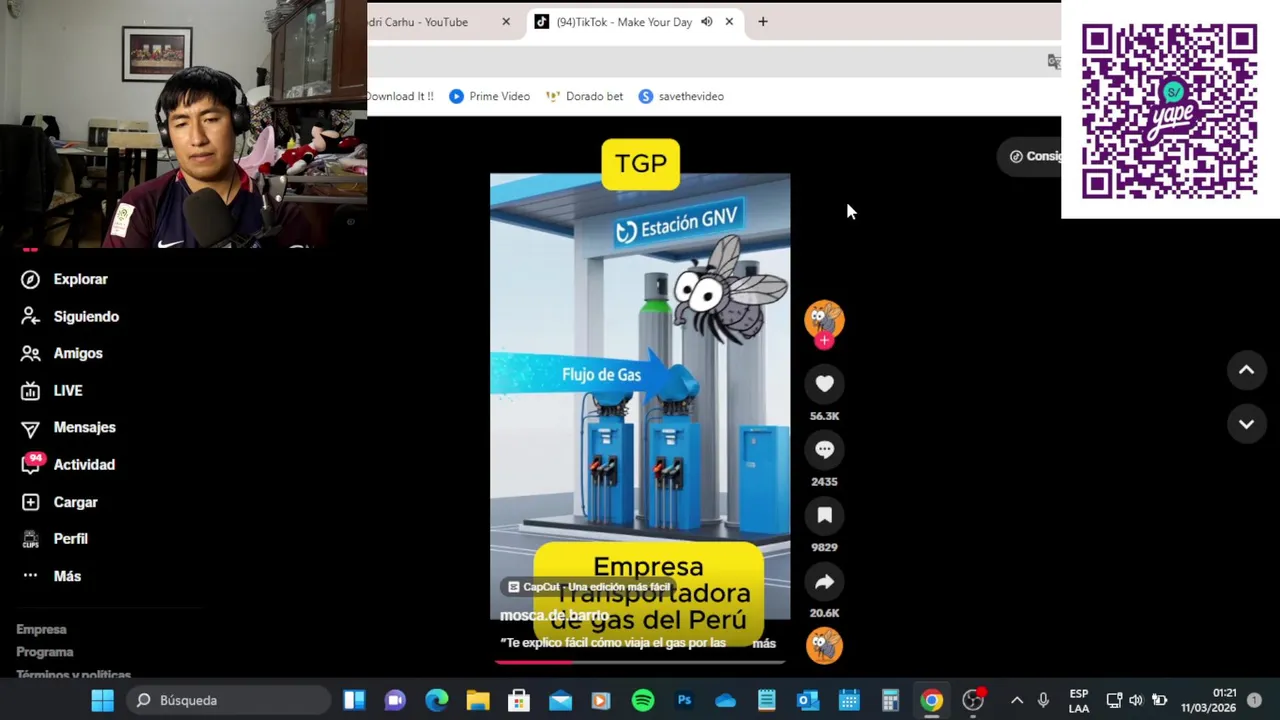This screenshot has width=1280, height=720.
Task: Like the video with the heart icon
Action: click(824, 384)
